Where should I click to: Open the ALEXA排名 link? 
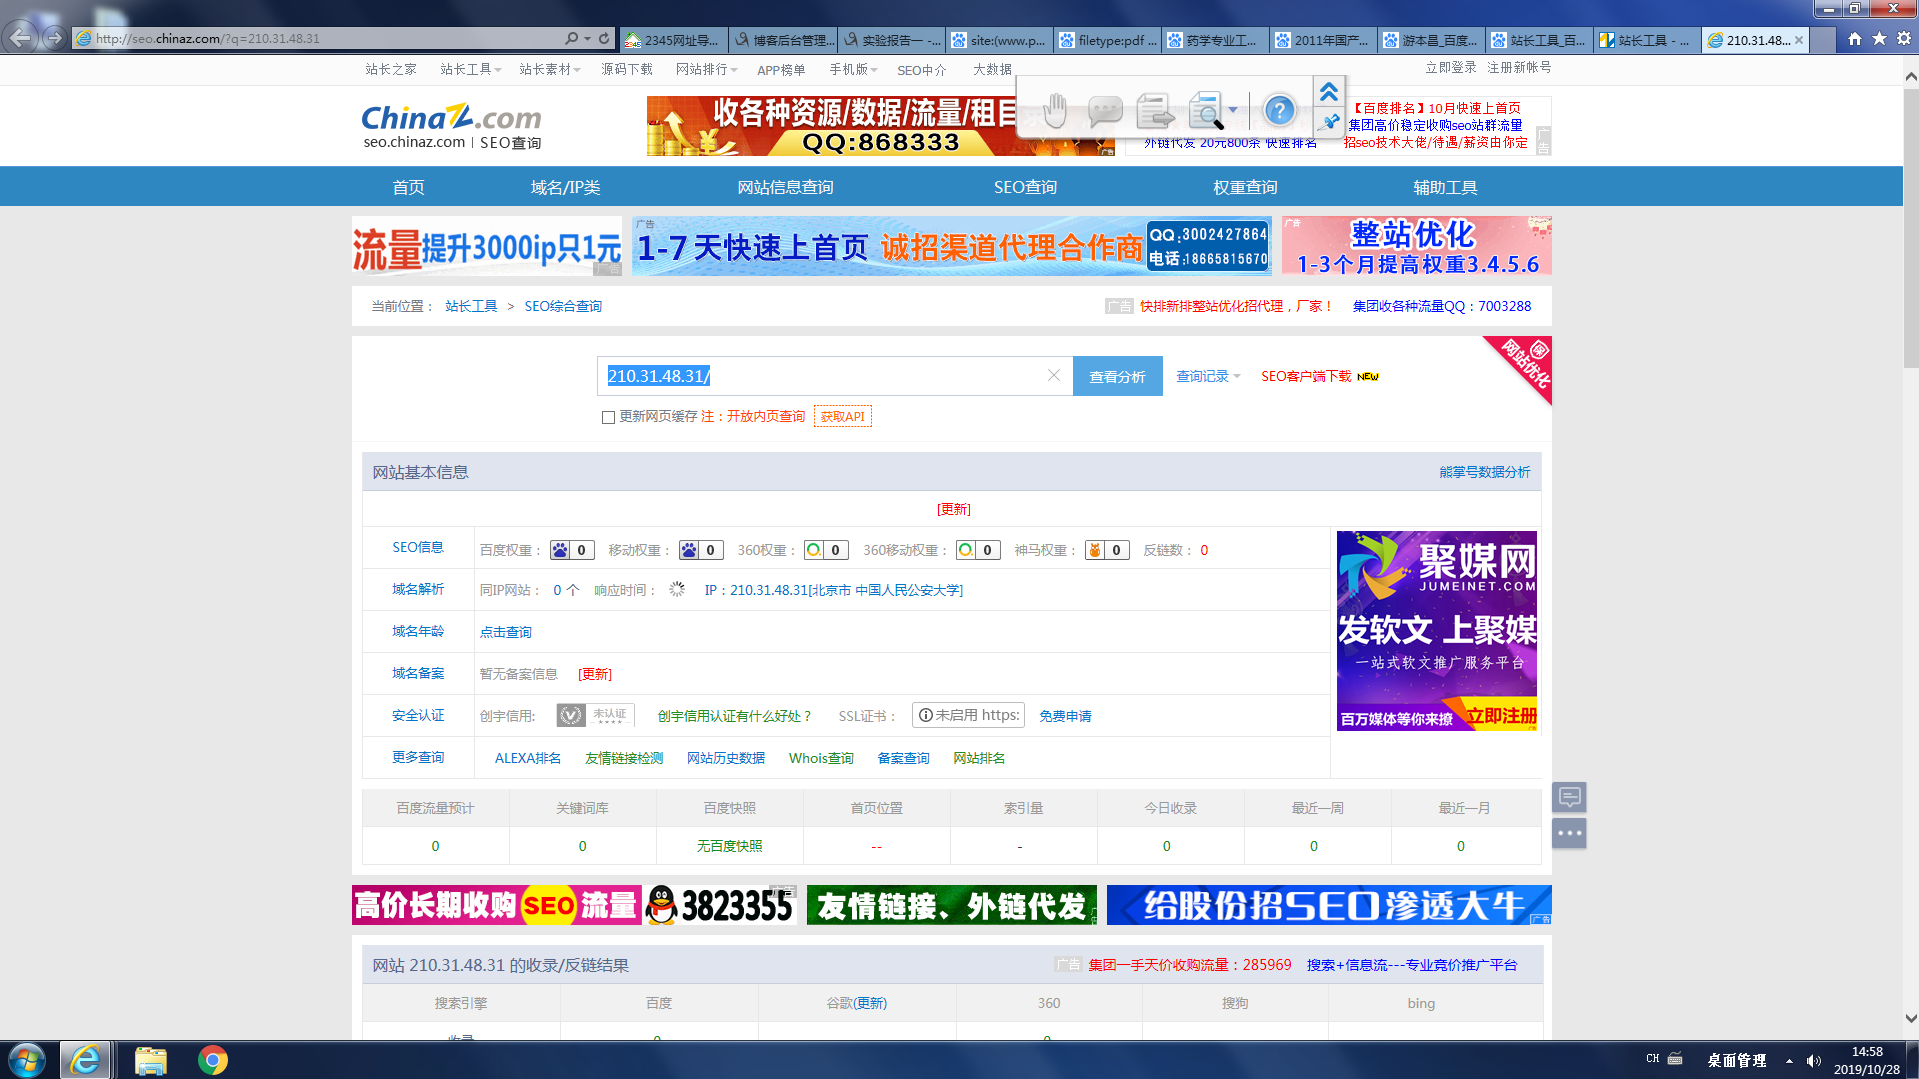point(528,758)
